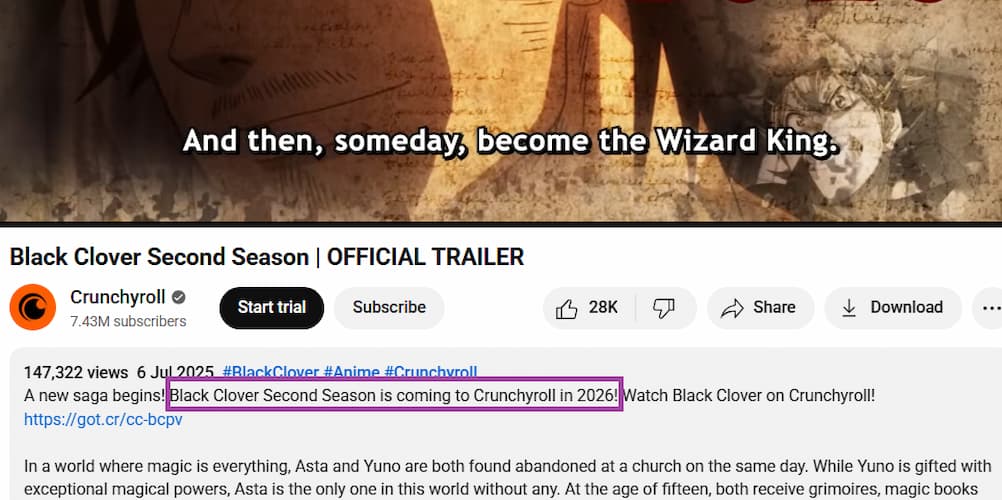Click the Download arrow icon

pyautogui.click(x=849, y=308)
